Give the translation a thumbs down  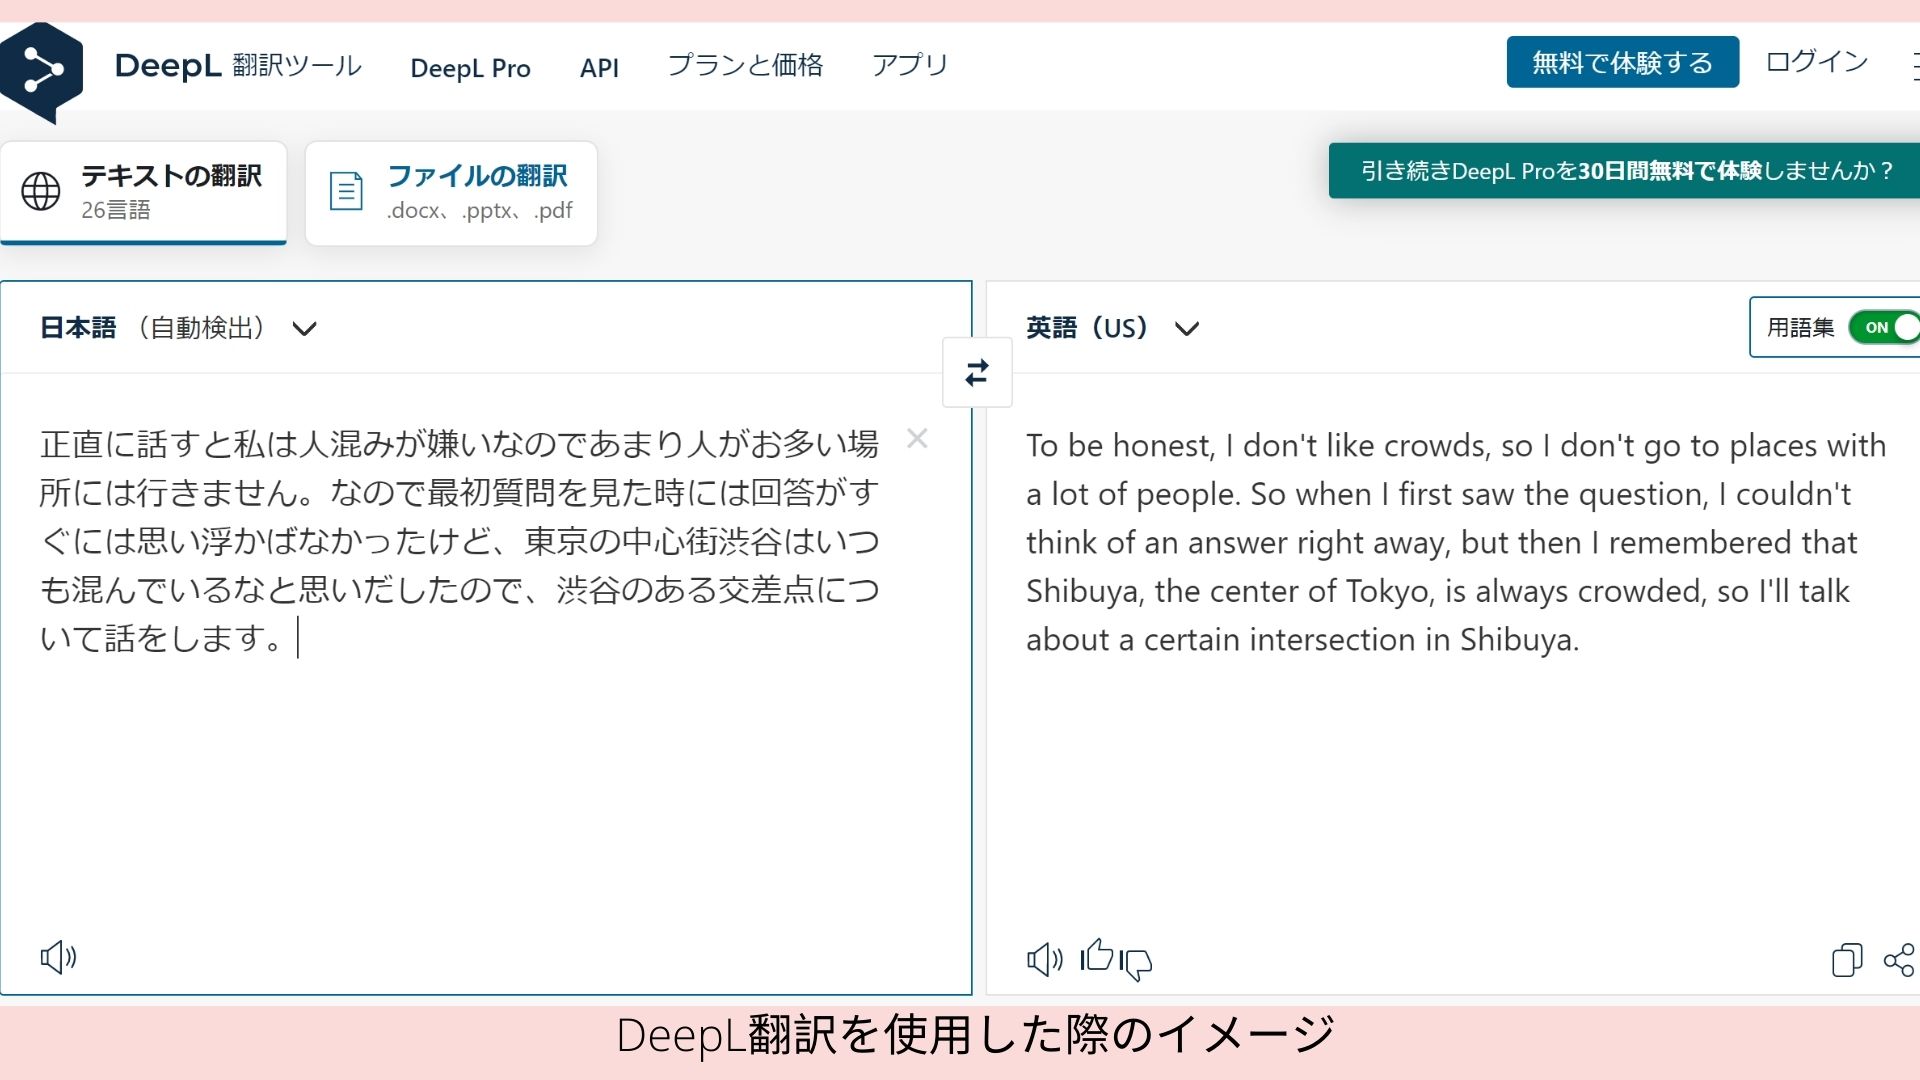(x=1136, y=963)
